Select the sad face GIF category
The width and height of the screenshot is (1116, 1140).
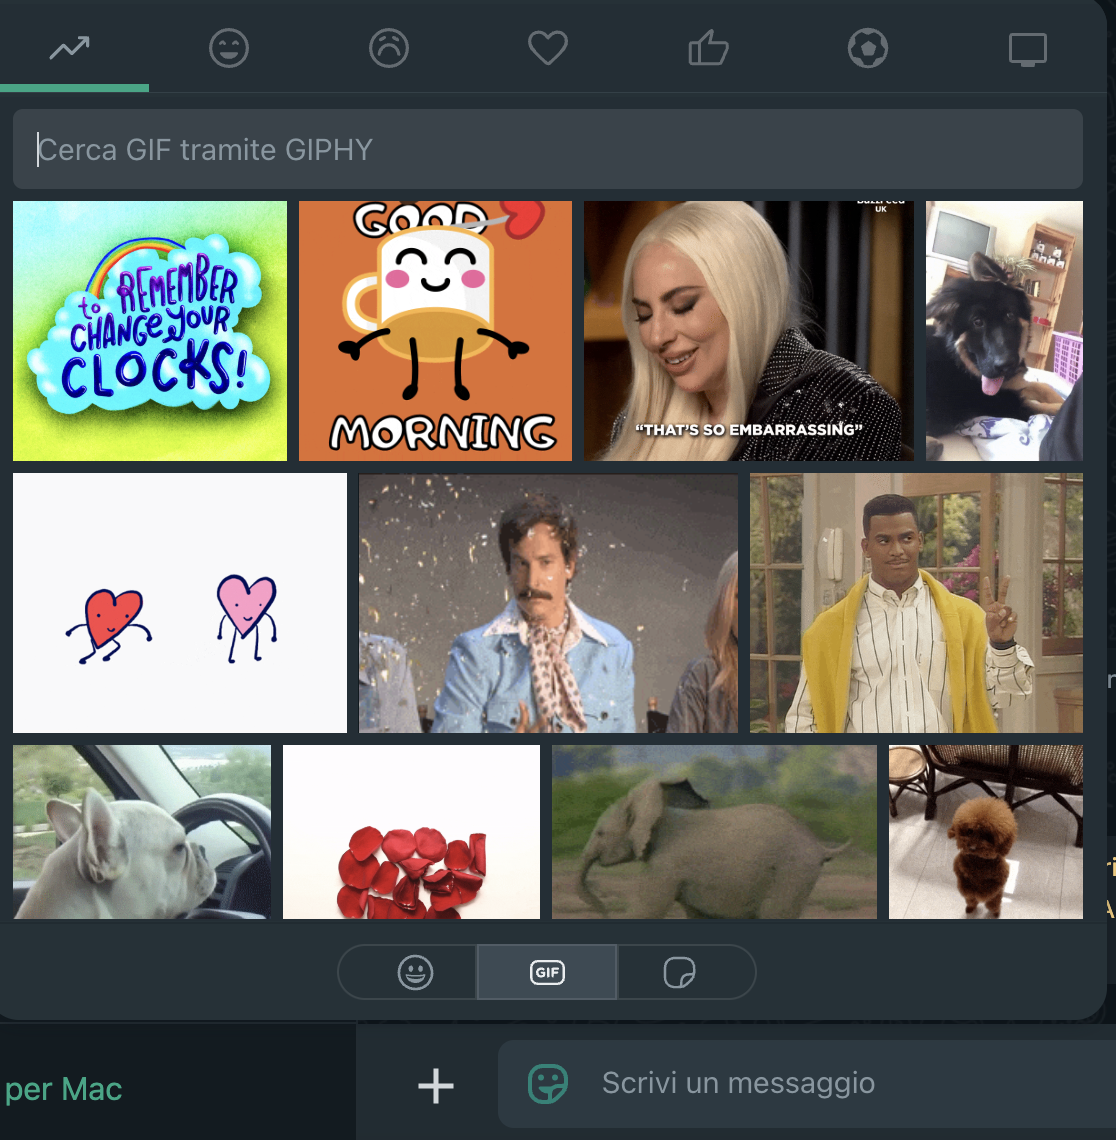click(x=389, y=48)
